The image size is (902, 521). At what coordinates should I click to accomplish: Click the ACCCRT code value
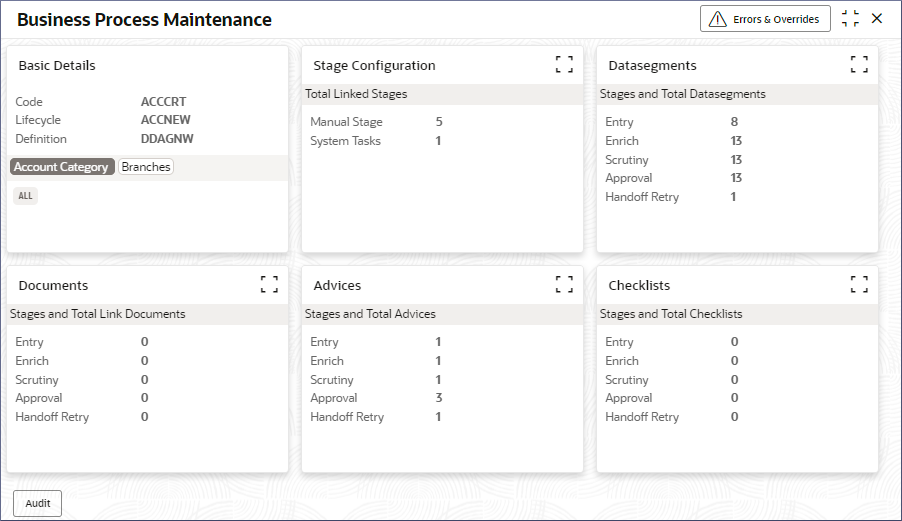tap(163, 102)
